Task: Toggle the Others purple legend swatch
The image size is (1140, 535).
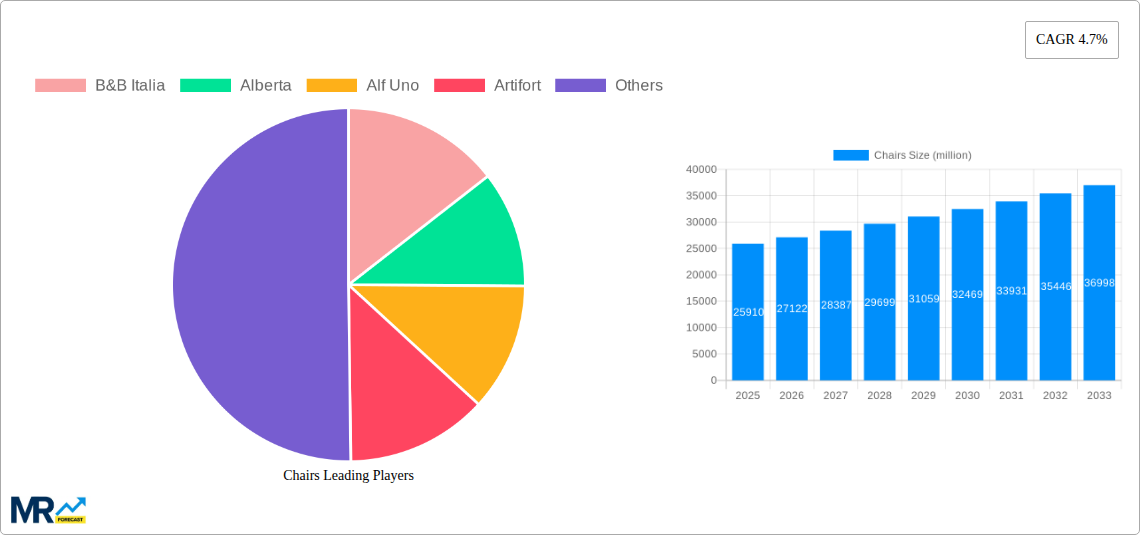Action: (x=580, y=86)
